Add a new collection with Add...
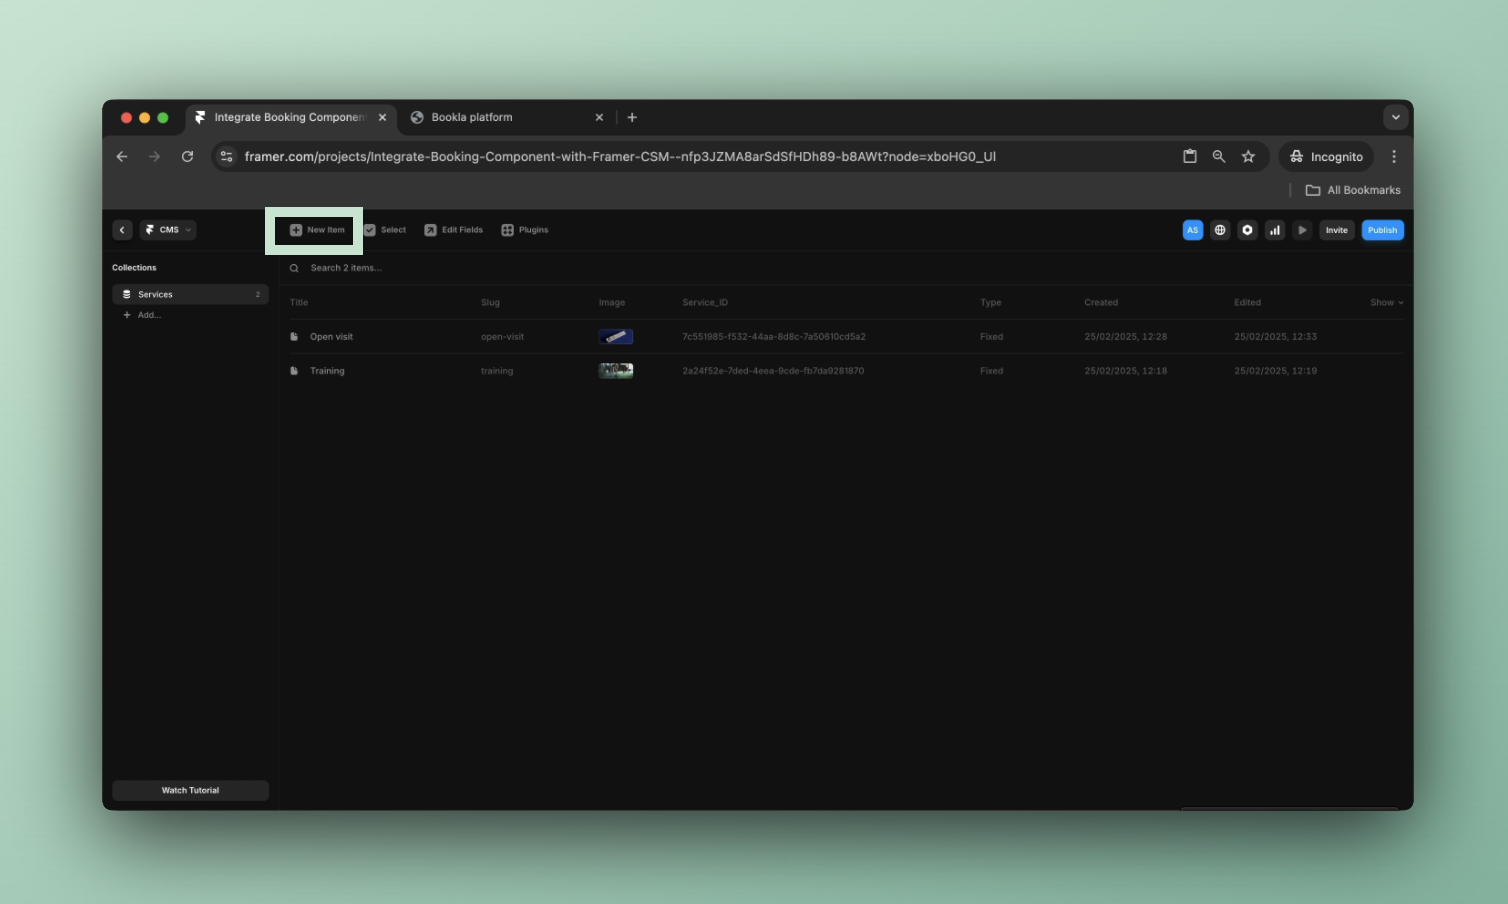Viewport: 1508px width, 904px height. coord(142,315)
